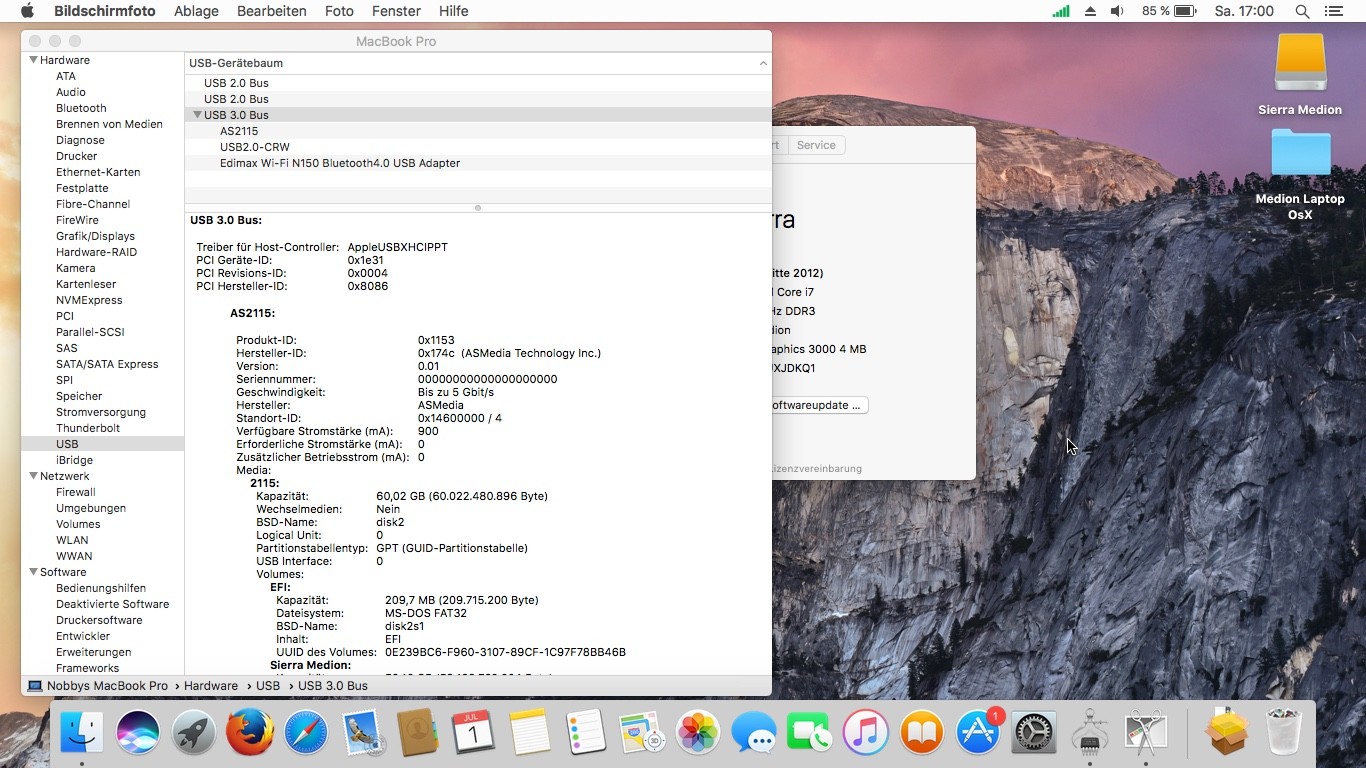Screen dimensions: 1366x768
Task: Open the package box icon in Dock
Action: coord(1227,733)
